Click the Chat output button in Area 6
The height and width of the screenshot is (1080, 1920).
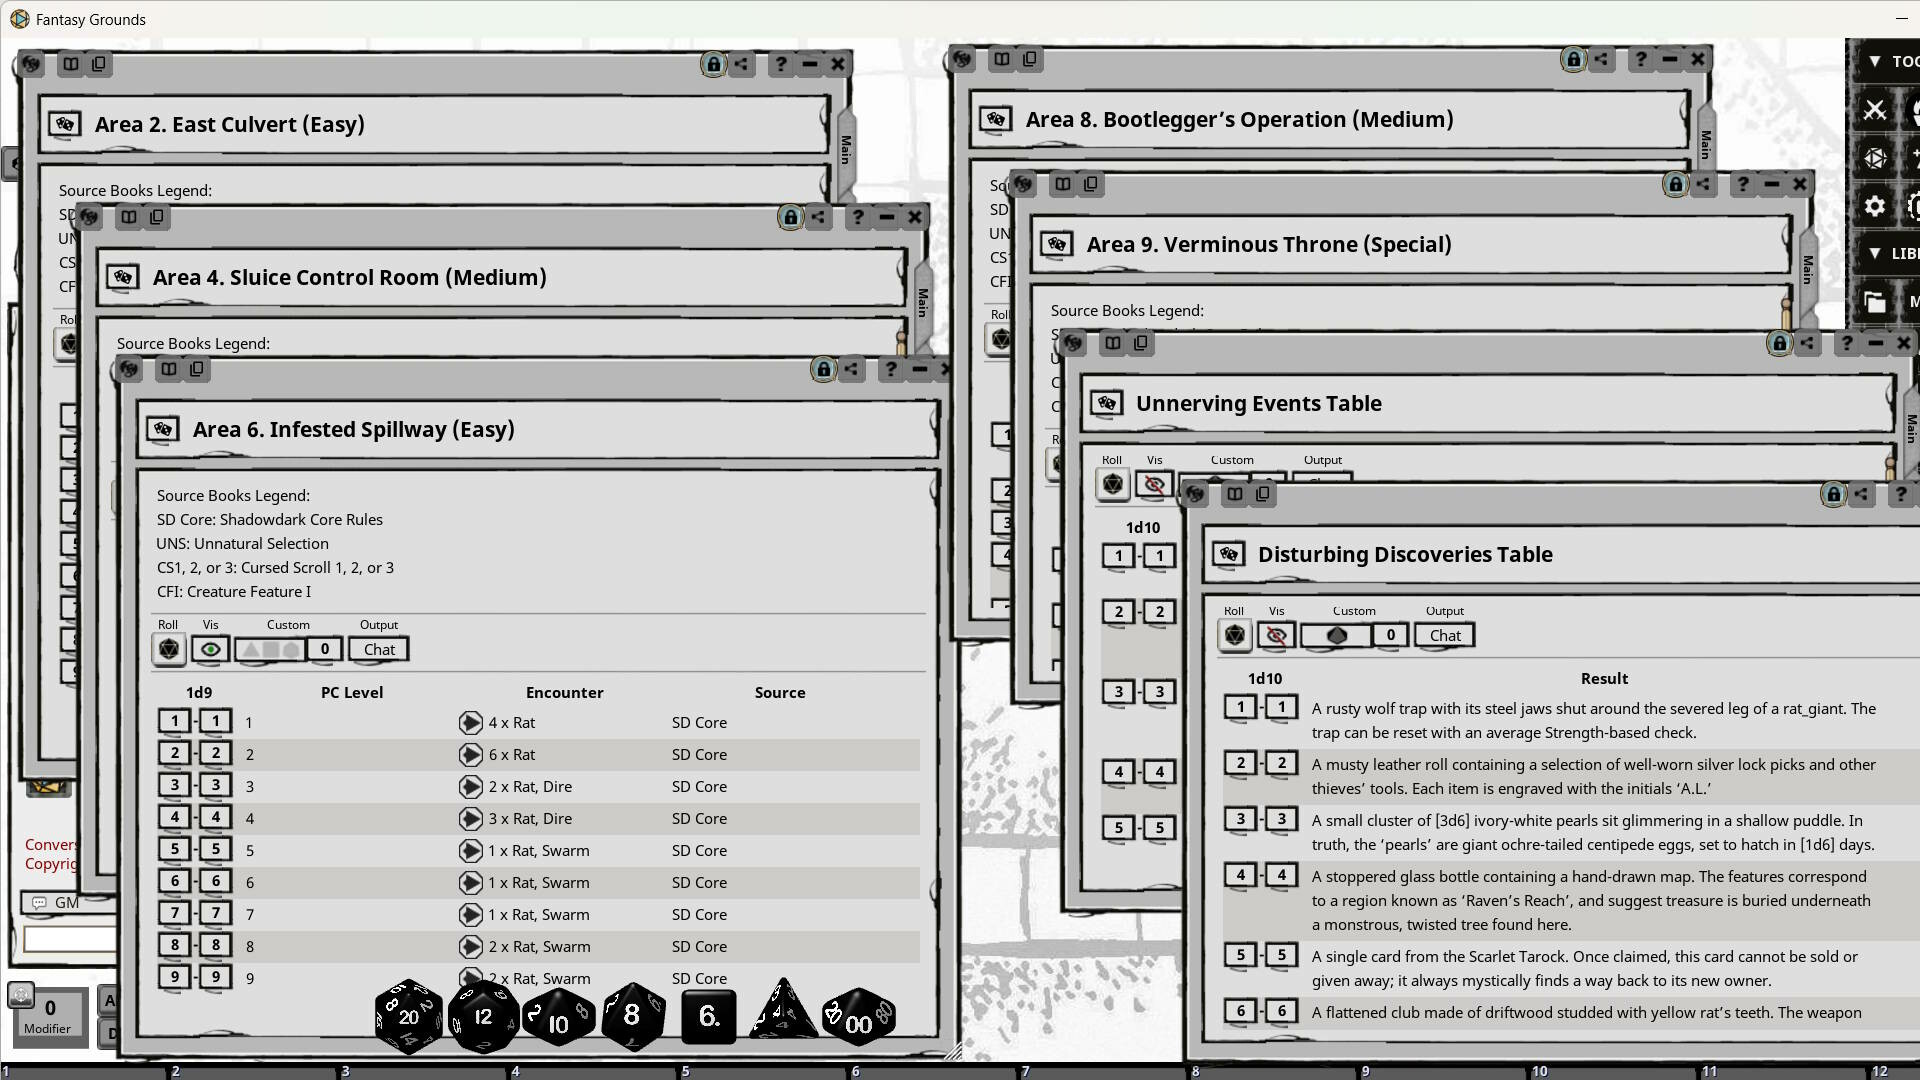pos(378,649)
